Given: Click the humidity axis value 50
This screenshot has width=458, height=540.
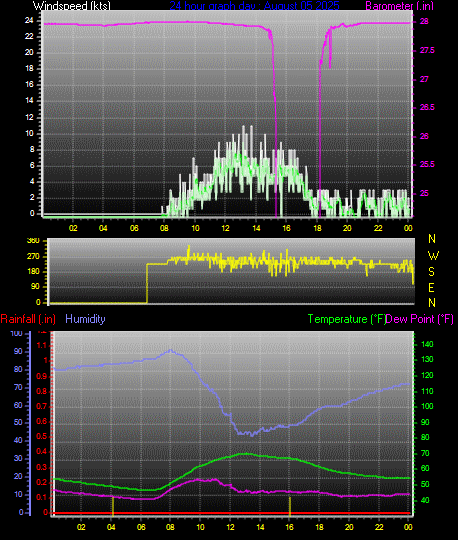Looking at the screenshot, I should [18, 422].
